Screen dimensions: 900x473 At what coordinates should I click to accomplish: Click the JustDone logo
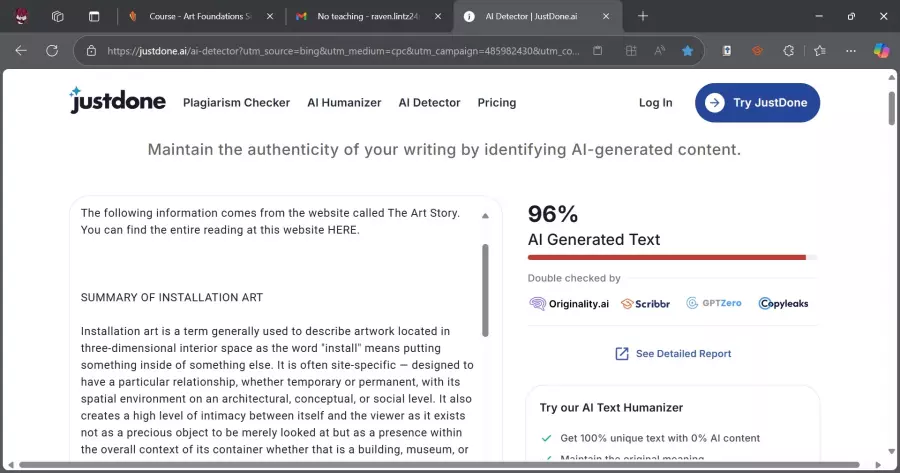coord(118,100)
